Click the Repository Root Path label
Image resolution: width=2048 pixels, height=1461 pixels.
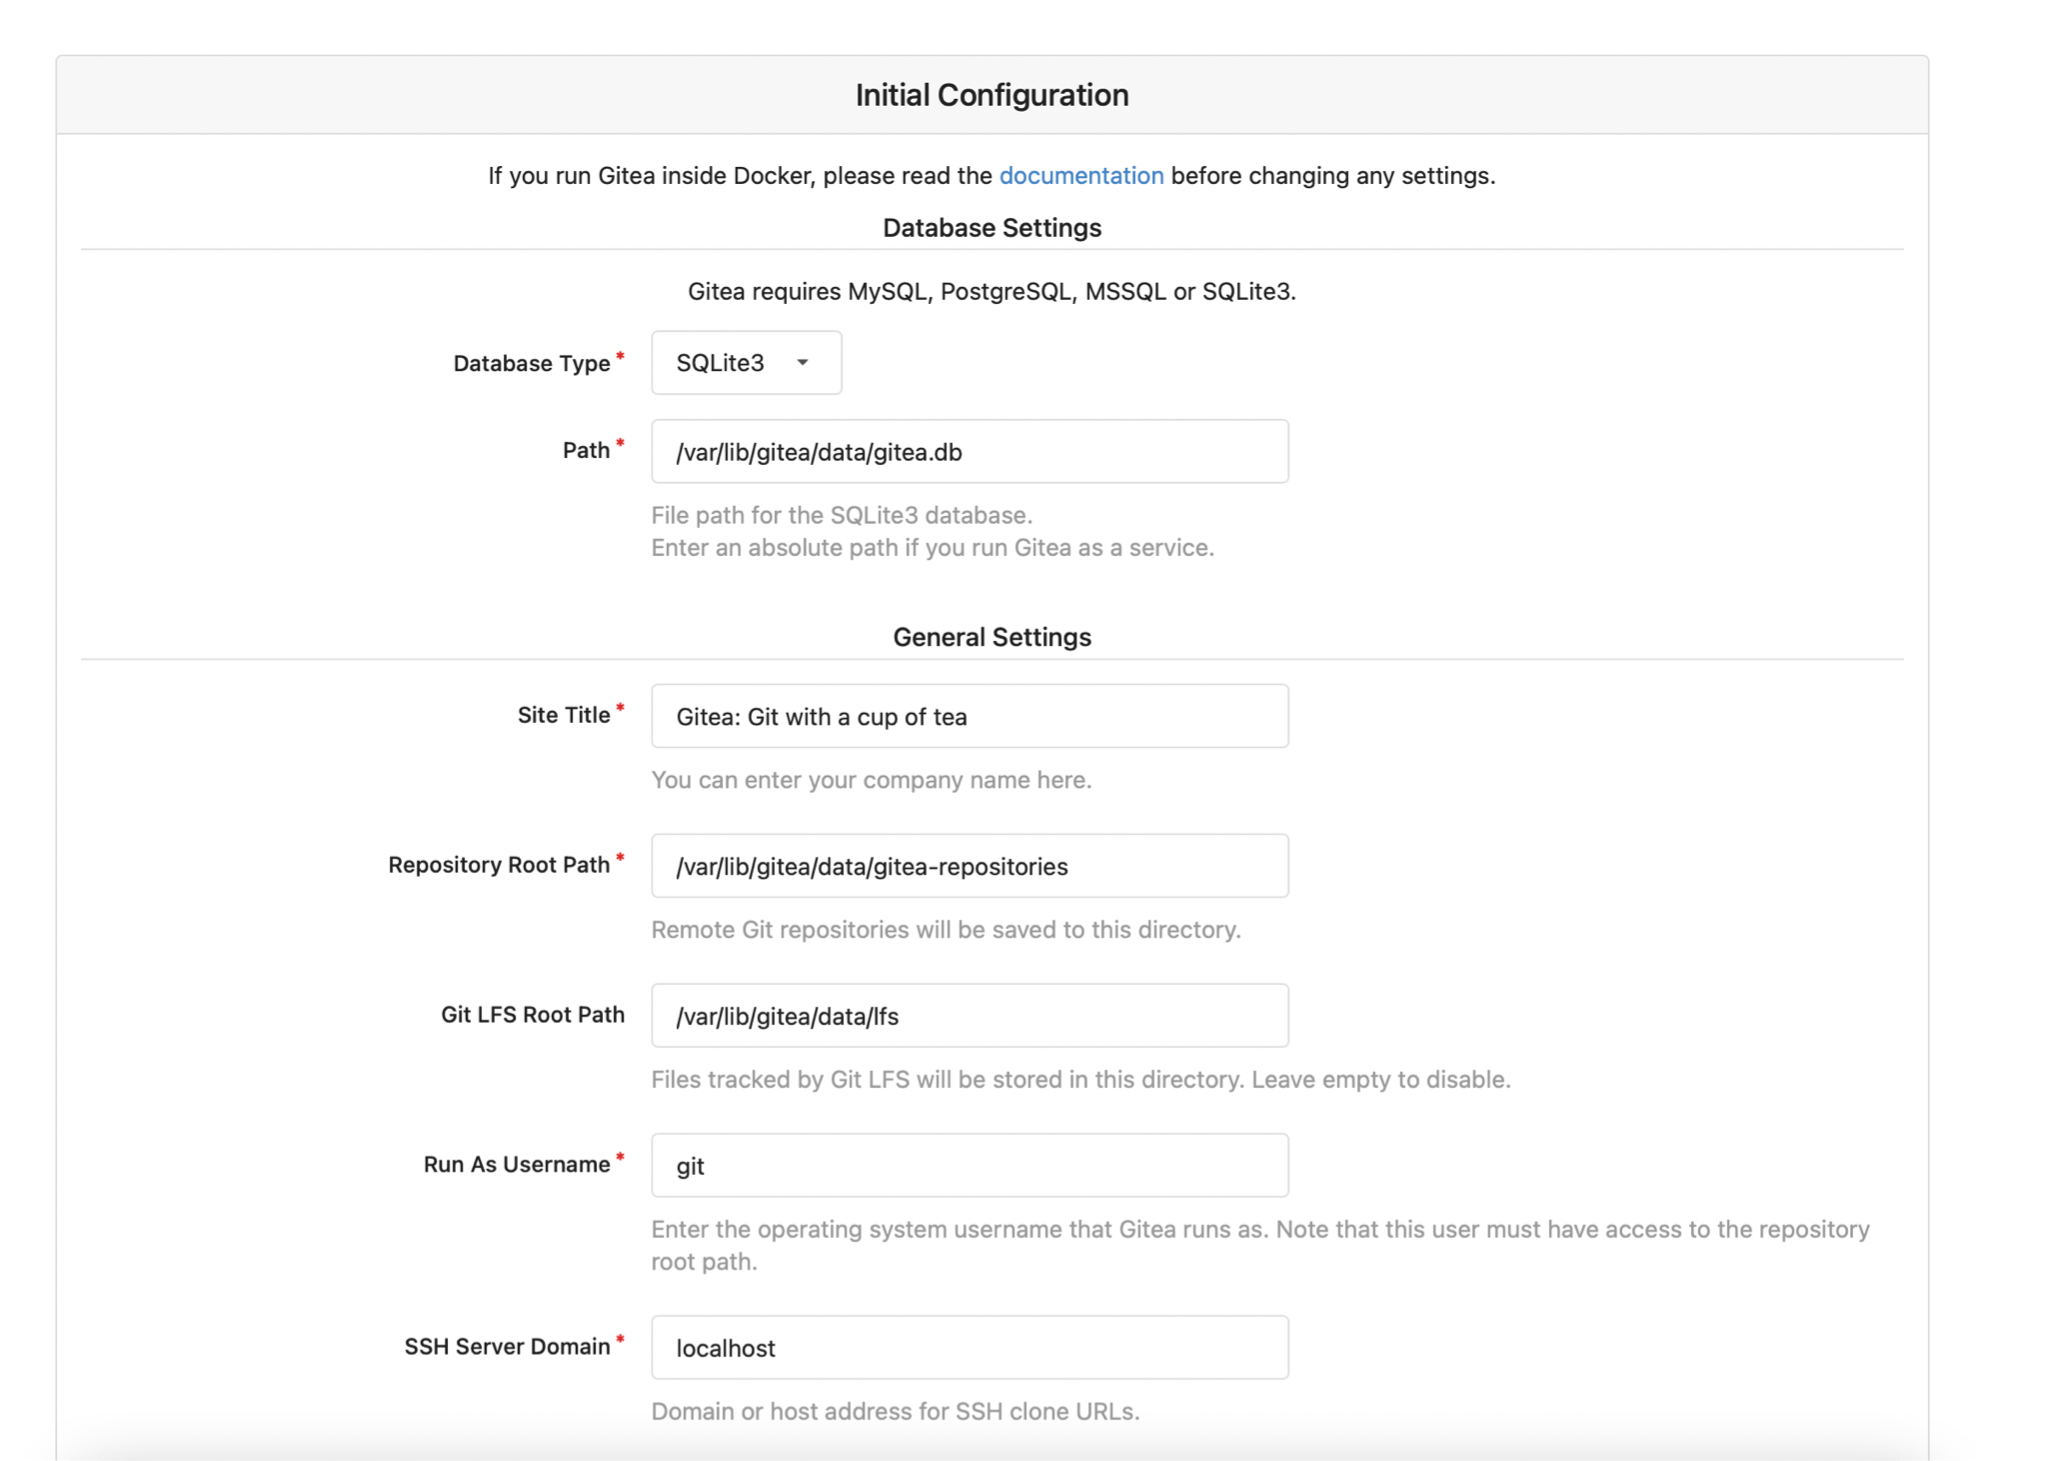pyautogui.click(x=499, y=865)
